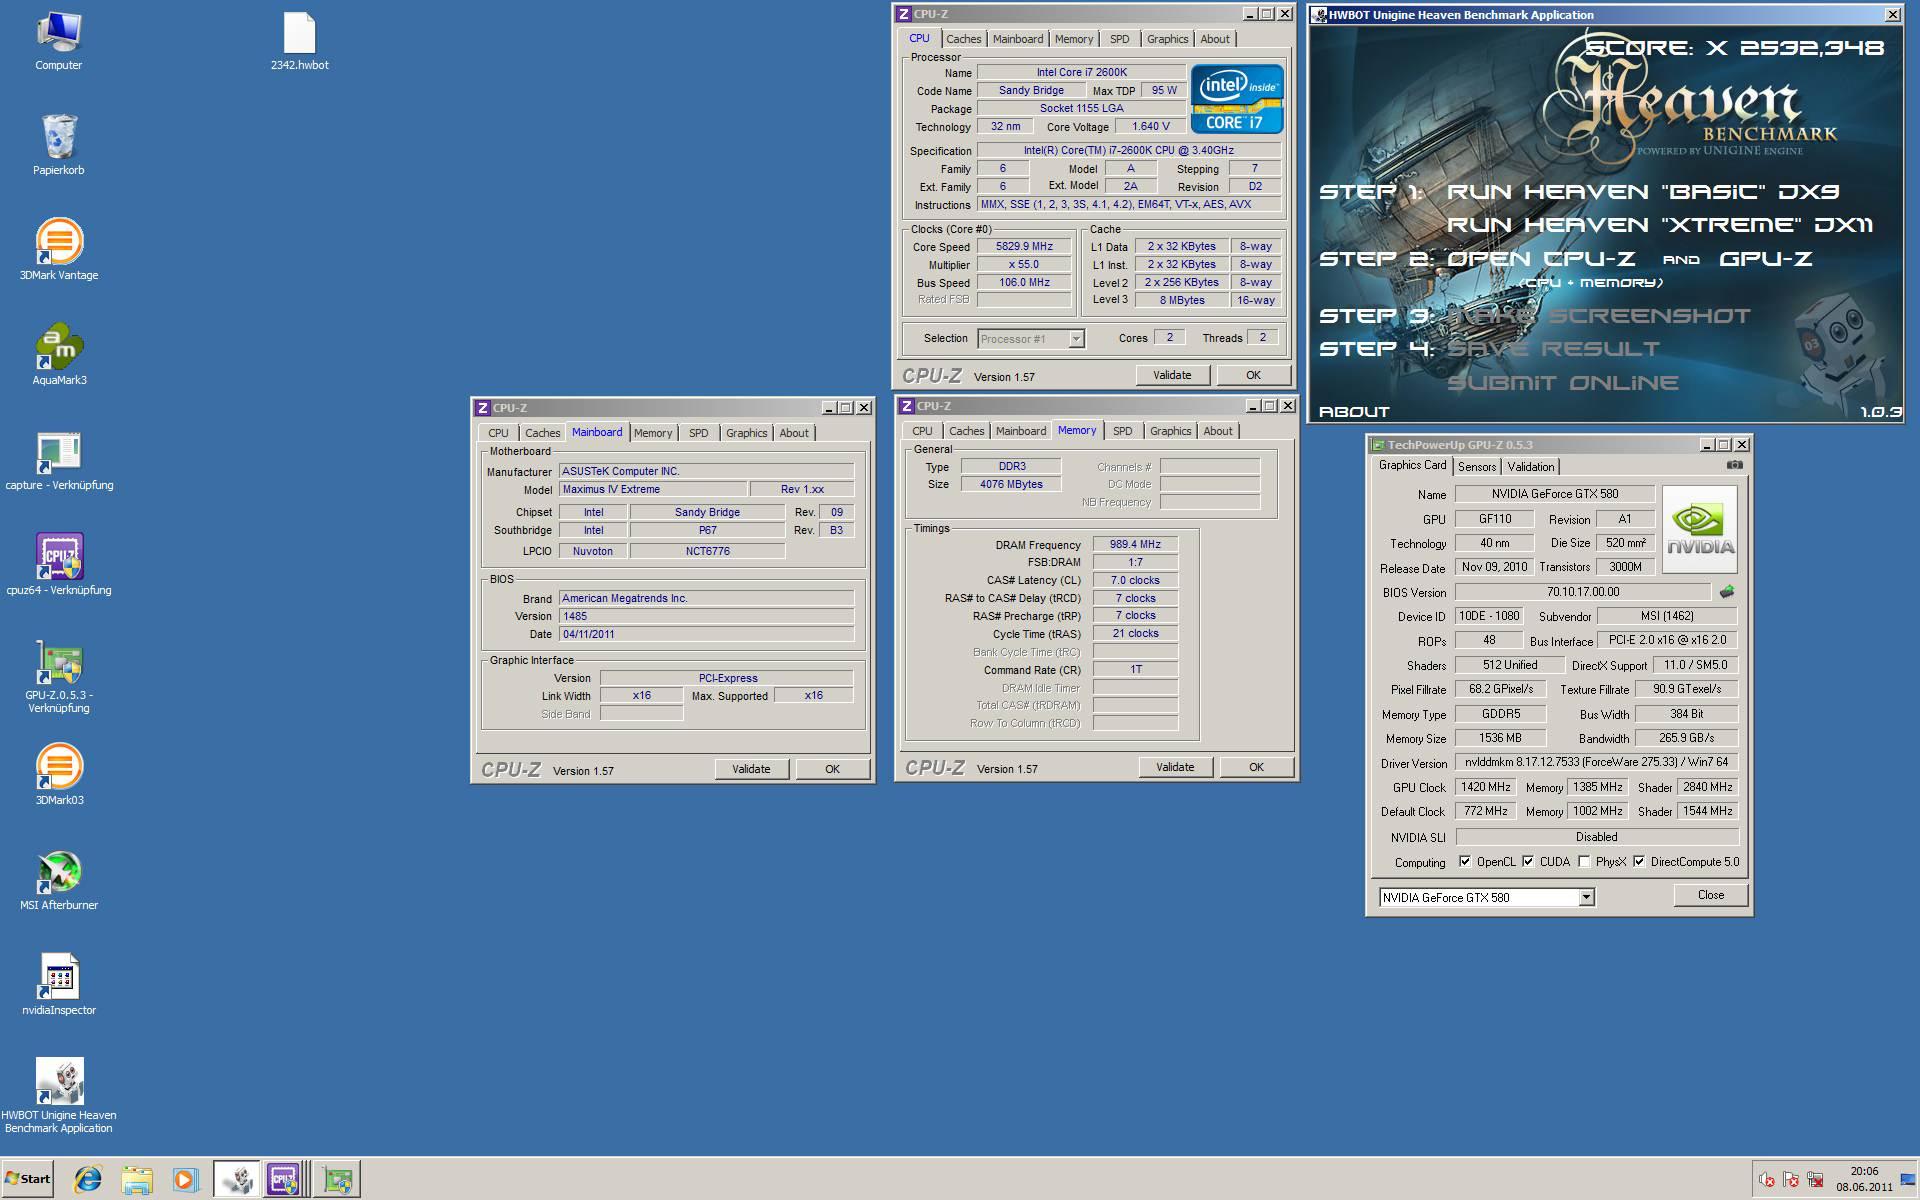1920x1200 pixels.
Task: Click SAVE RESULT in Heaven app
Action: click(1554, 348)
